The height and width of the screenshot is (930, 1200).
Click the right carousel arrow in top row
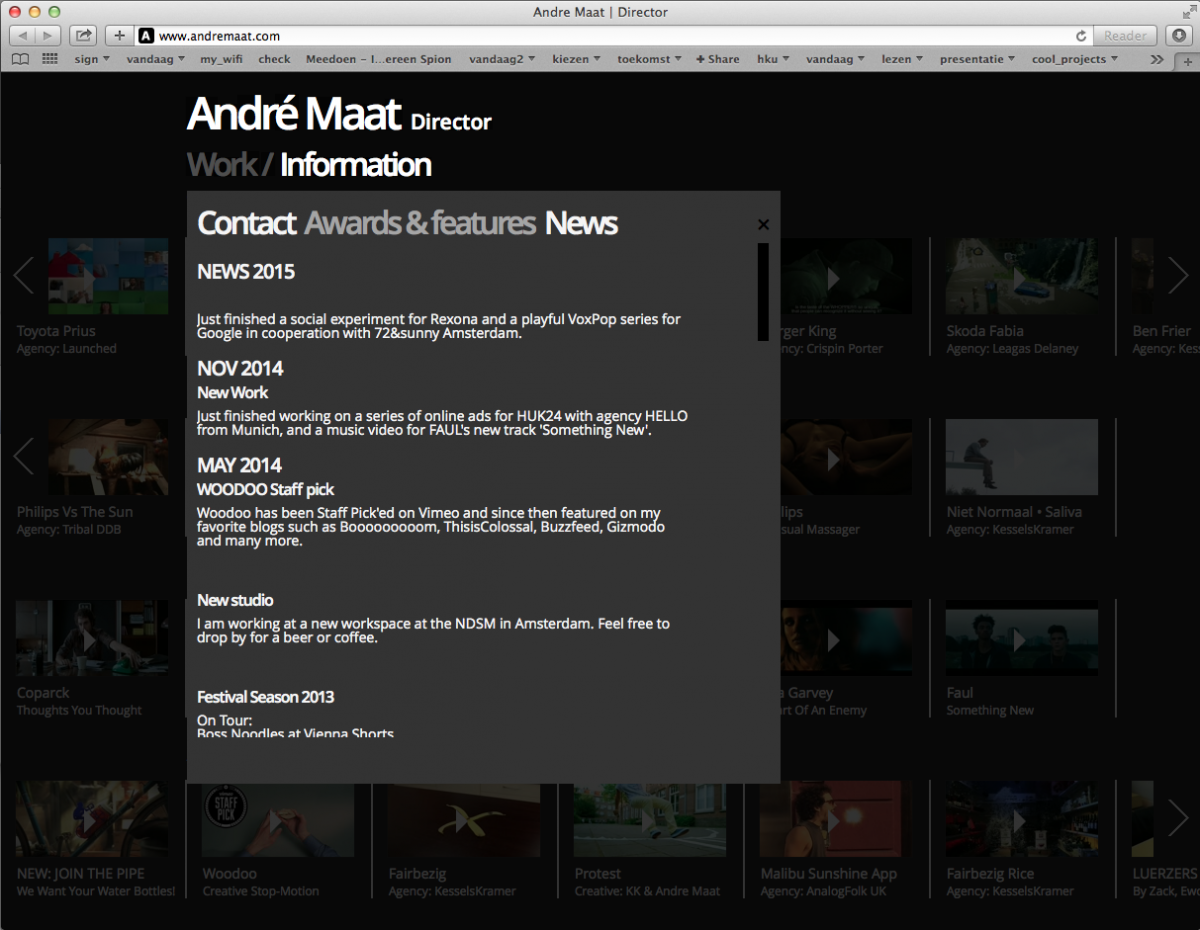(x=1178, y=276)
